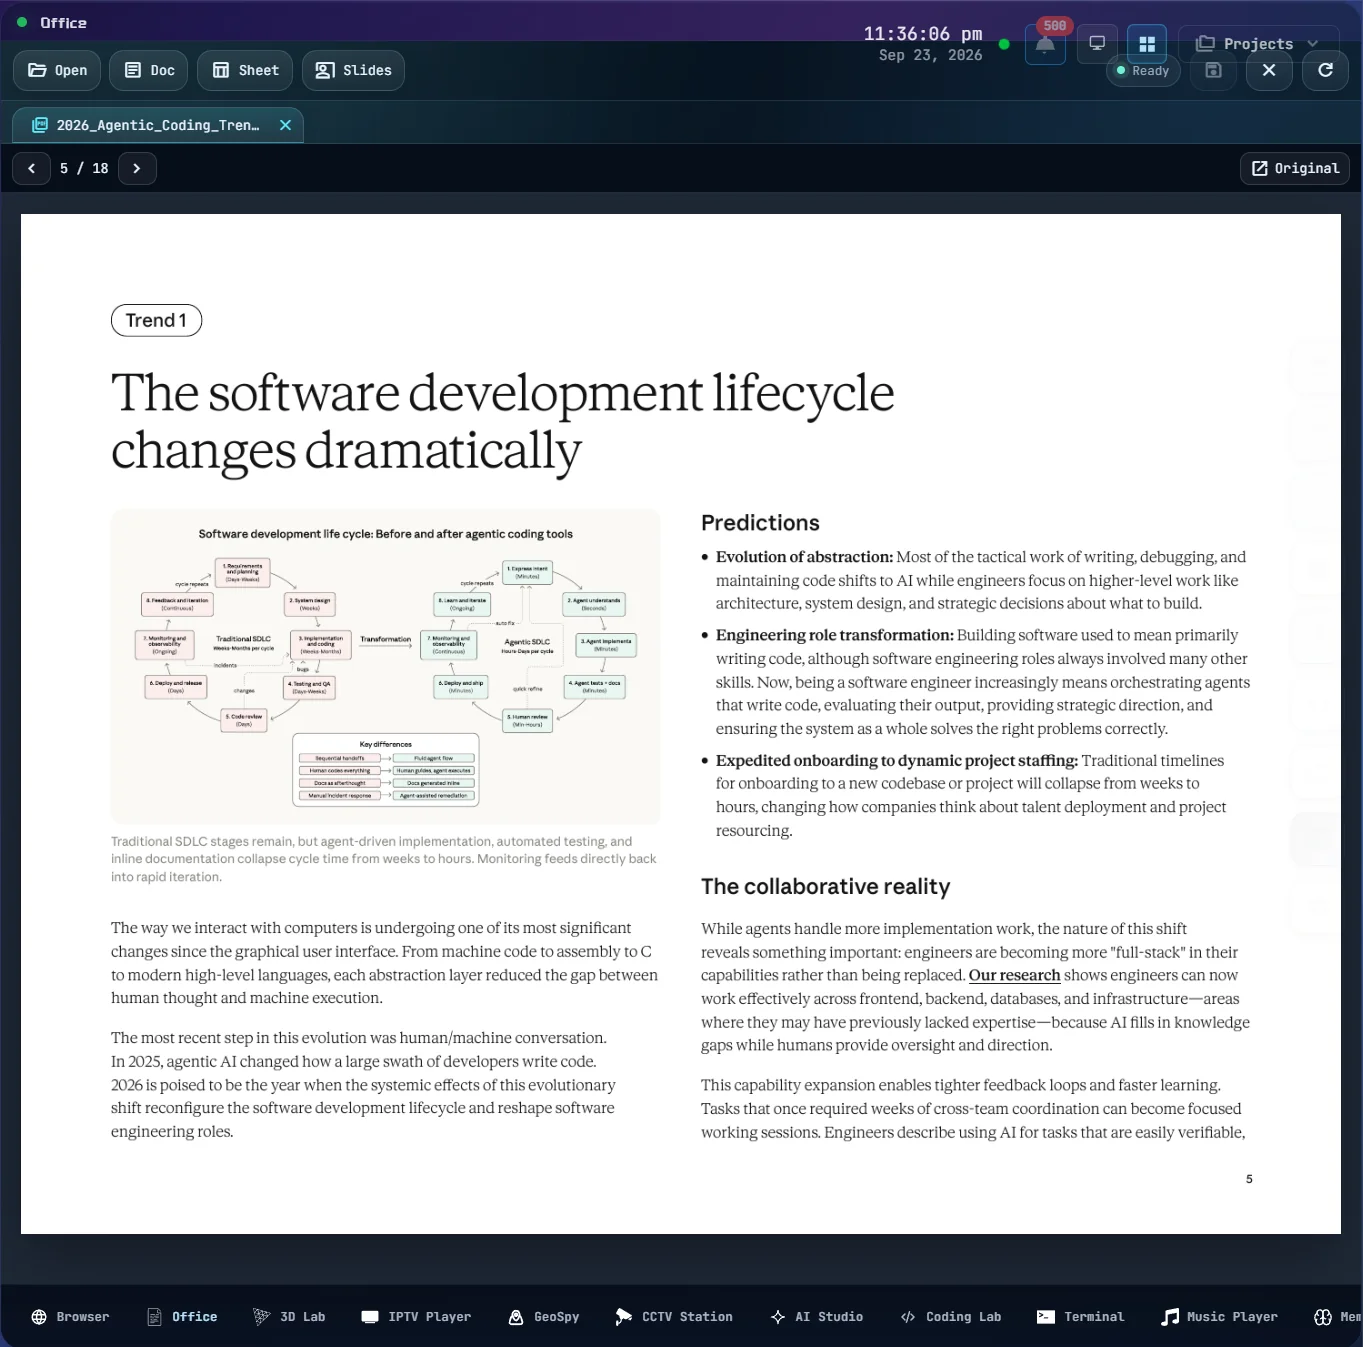
Task: Click the save disk icon
Action: pyautogui.click(x=1213, y=70)
